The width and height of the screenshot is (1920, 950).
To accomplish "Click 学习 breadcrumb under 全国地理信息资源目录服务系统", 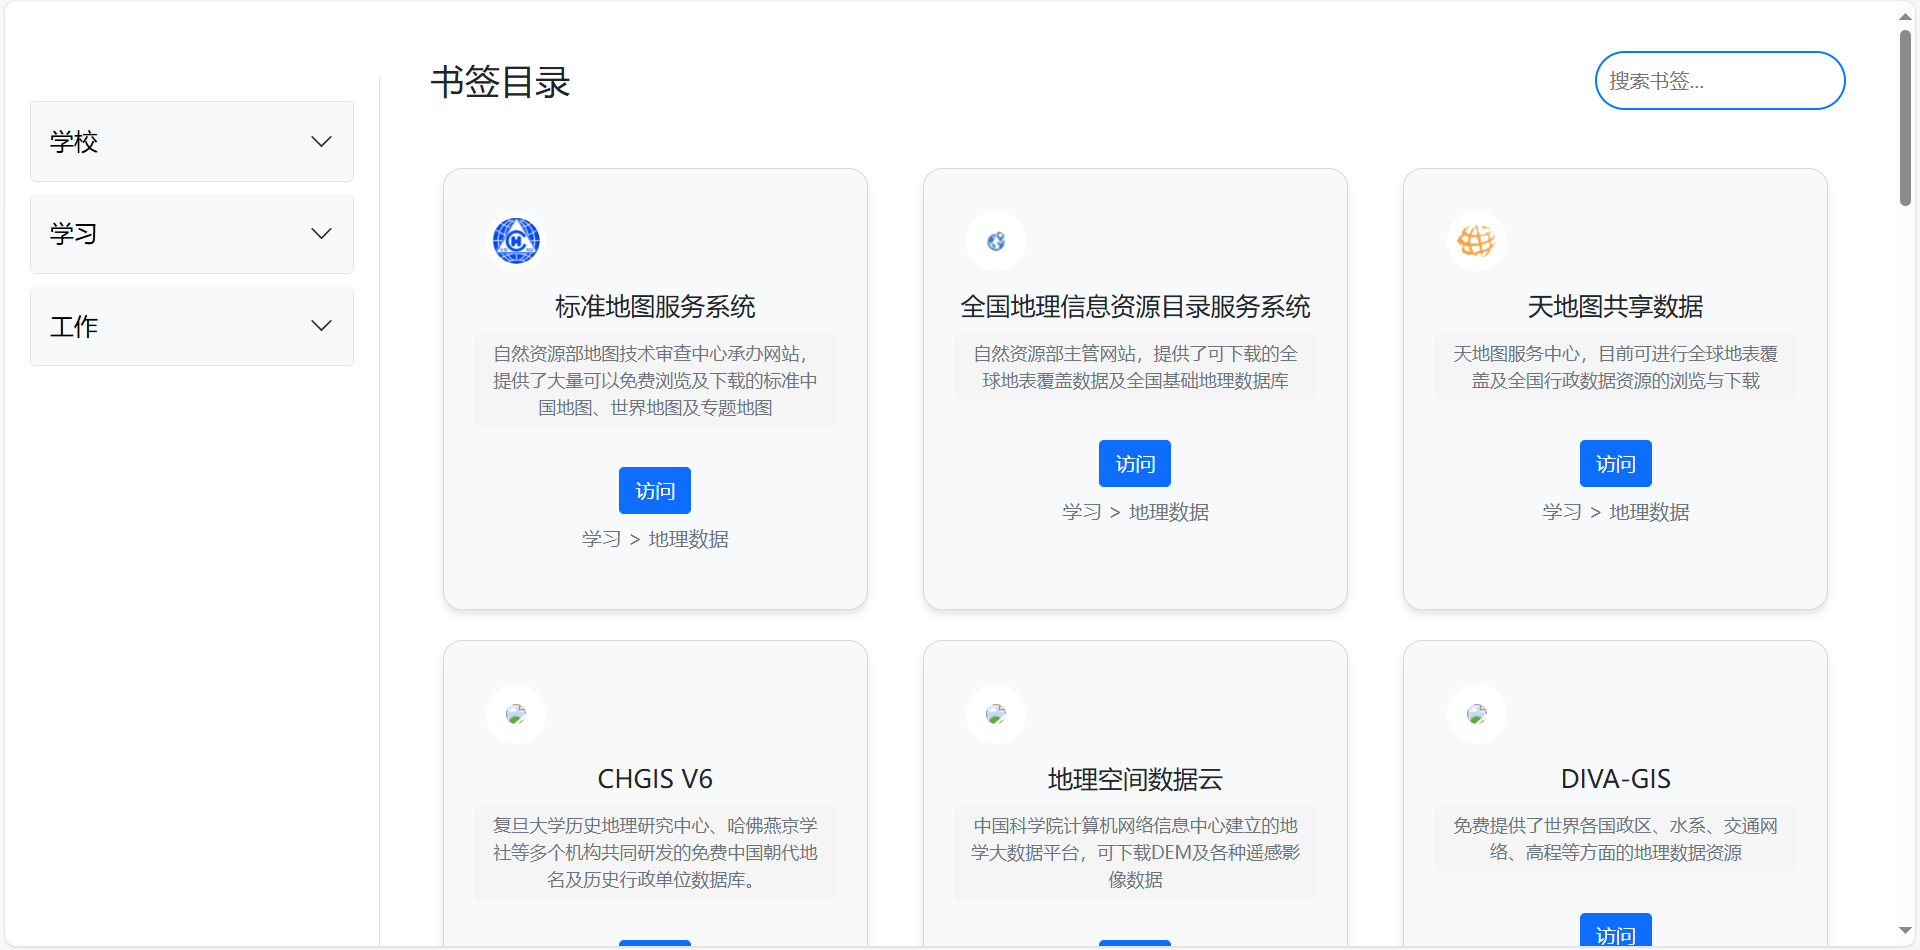I will pos(1080,511).
